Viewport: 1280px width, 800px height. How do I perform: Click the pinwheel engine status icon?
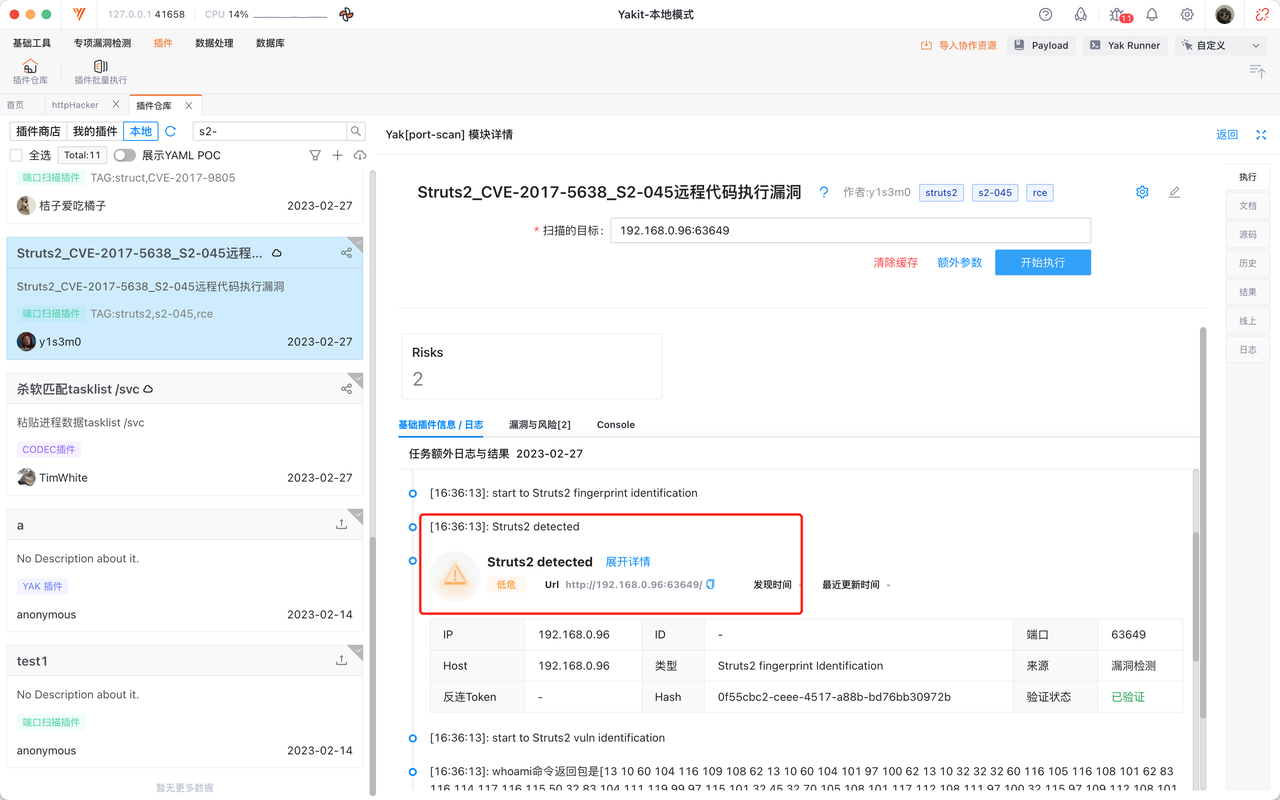[346, 15]
